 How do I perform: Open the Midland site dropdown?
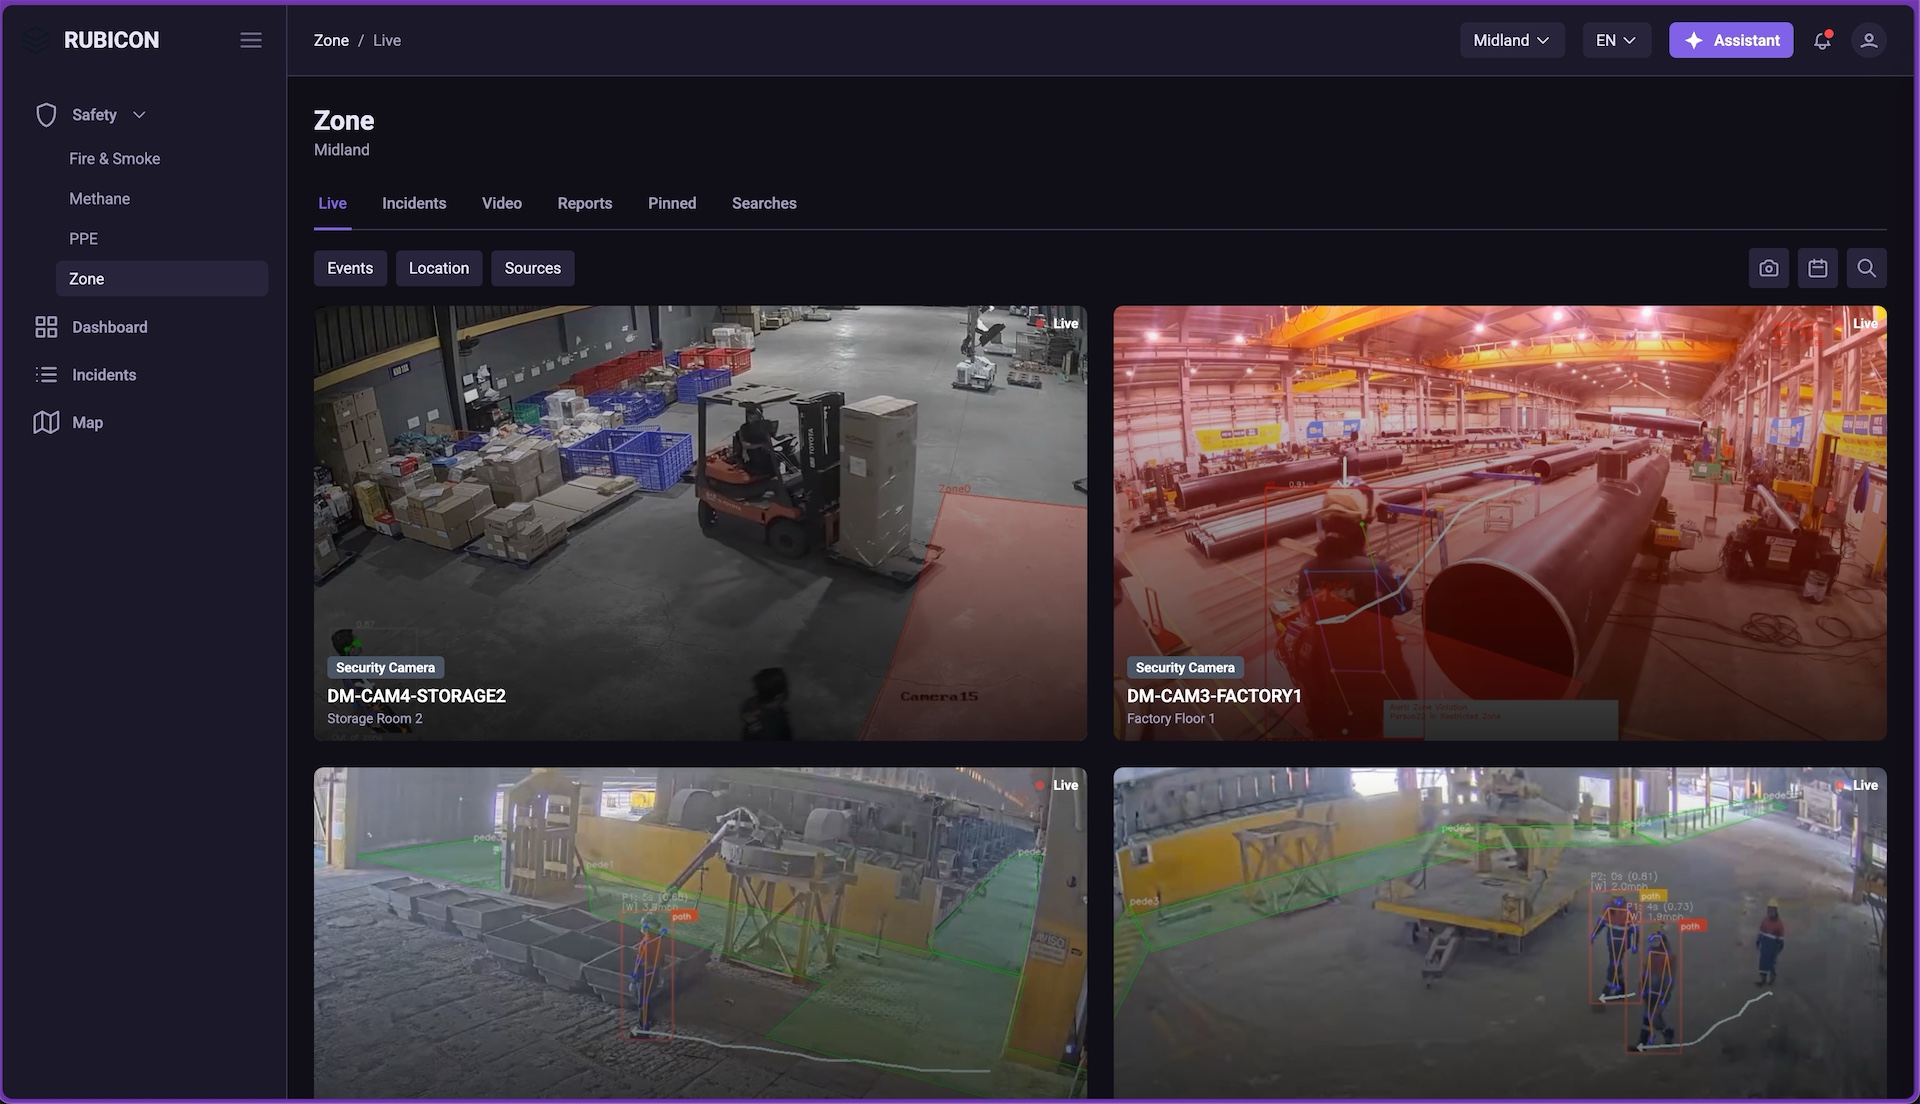point(1512,40)
